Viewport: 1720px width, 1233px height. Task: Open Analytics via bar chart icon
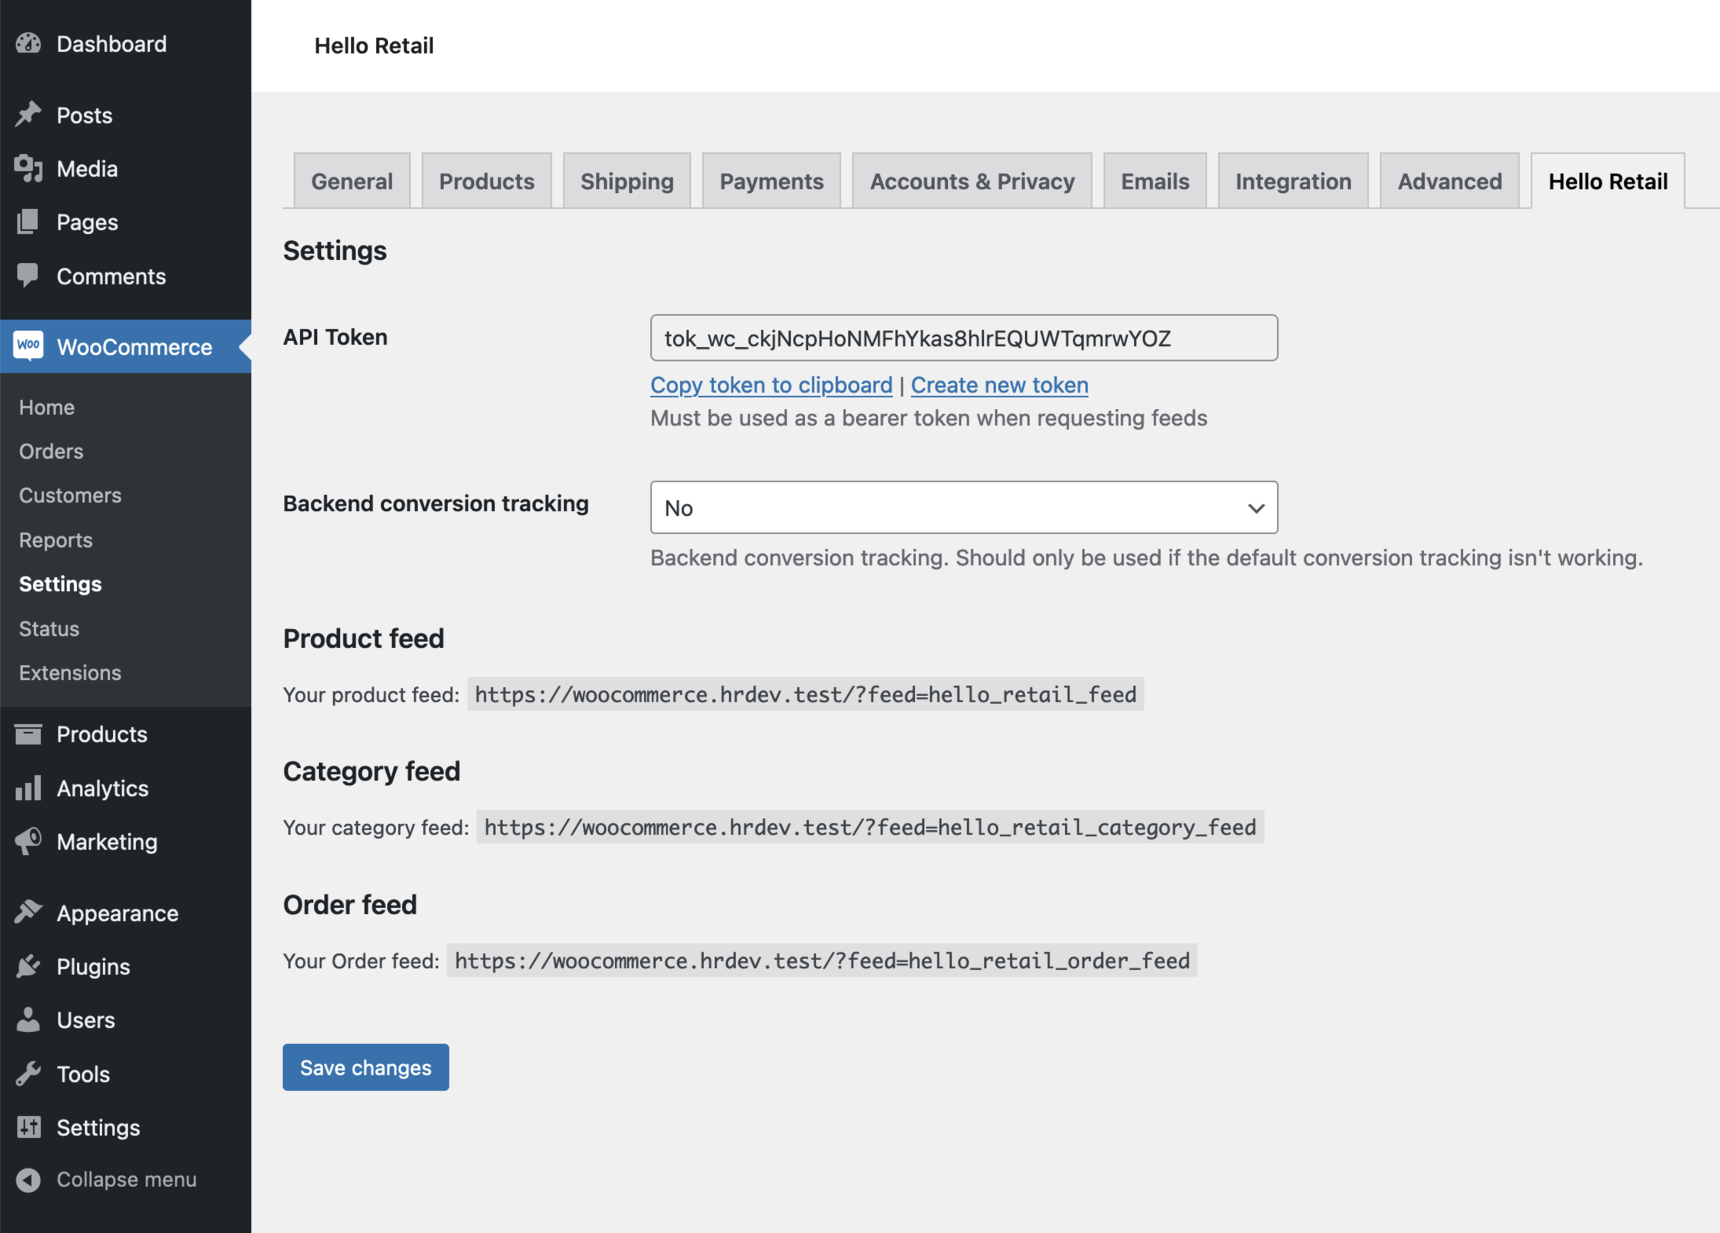click(28, 788)
